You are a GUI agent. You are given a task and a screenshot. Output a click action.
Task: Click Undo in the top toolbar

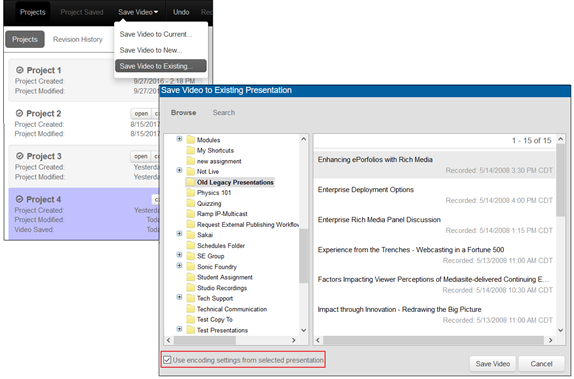pos(181,12)
